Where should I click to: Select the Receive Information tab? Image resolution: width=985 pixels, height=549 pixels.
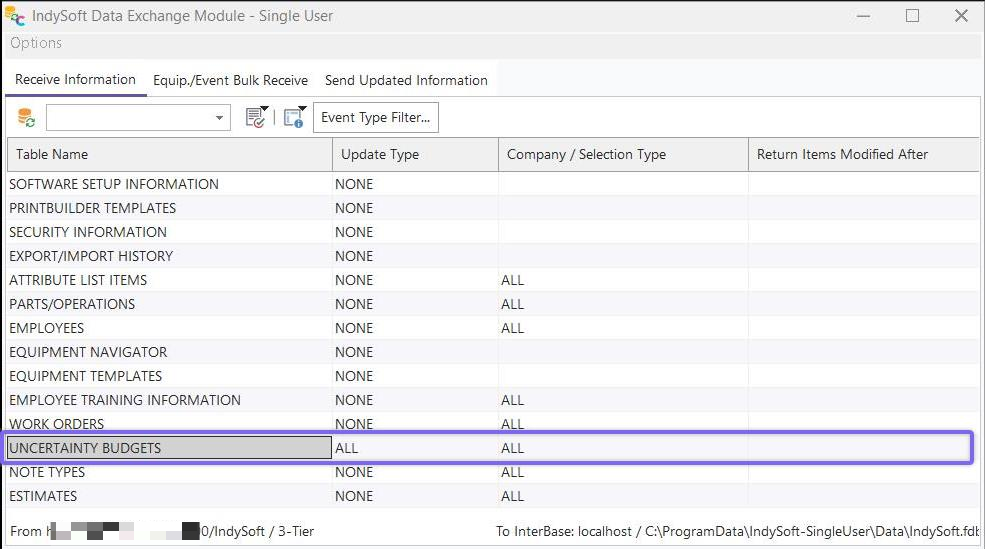point(75,80)
